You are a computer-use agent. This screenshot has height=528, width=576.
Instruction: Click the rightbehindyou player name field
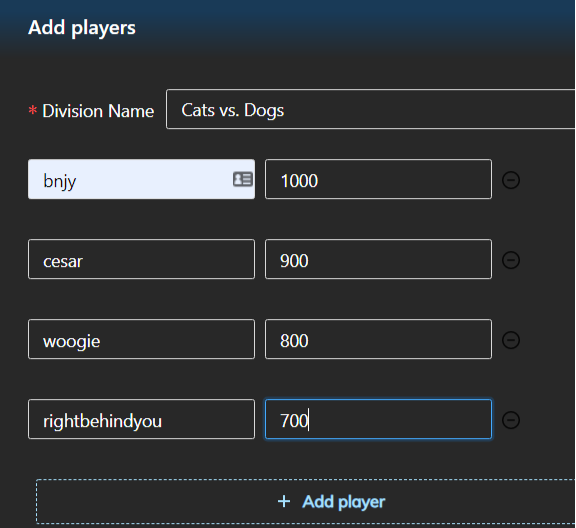(141, 419)
